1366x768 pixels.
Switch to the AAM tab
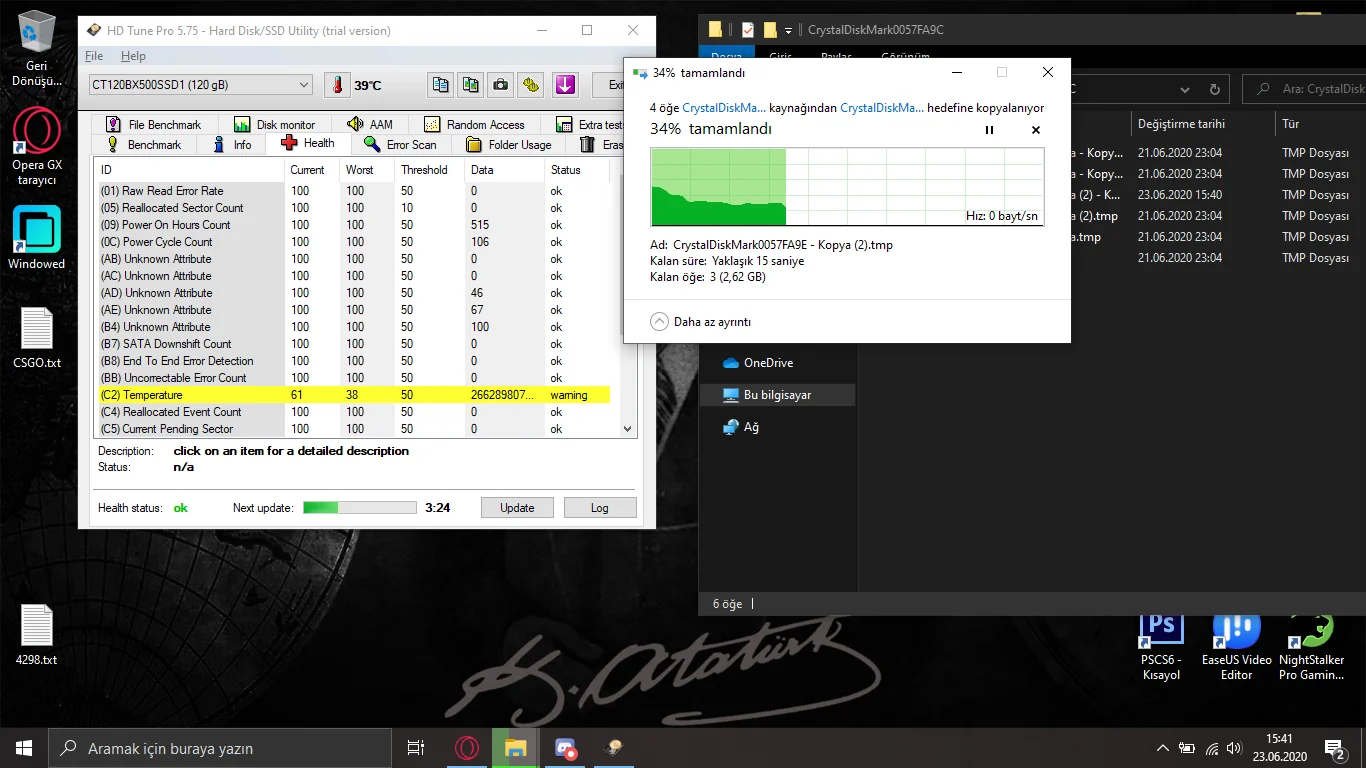click(x=370, y=124)
